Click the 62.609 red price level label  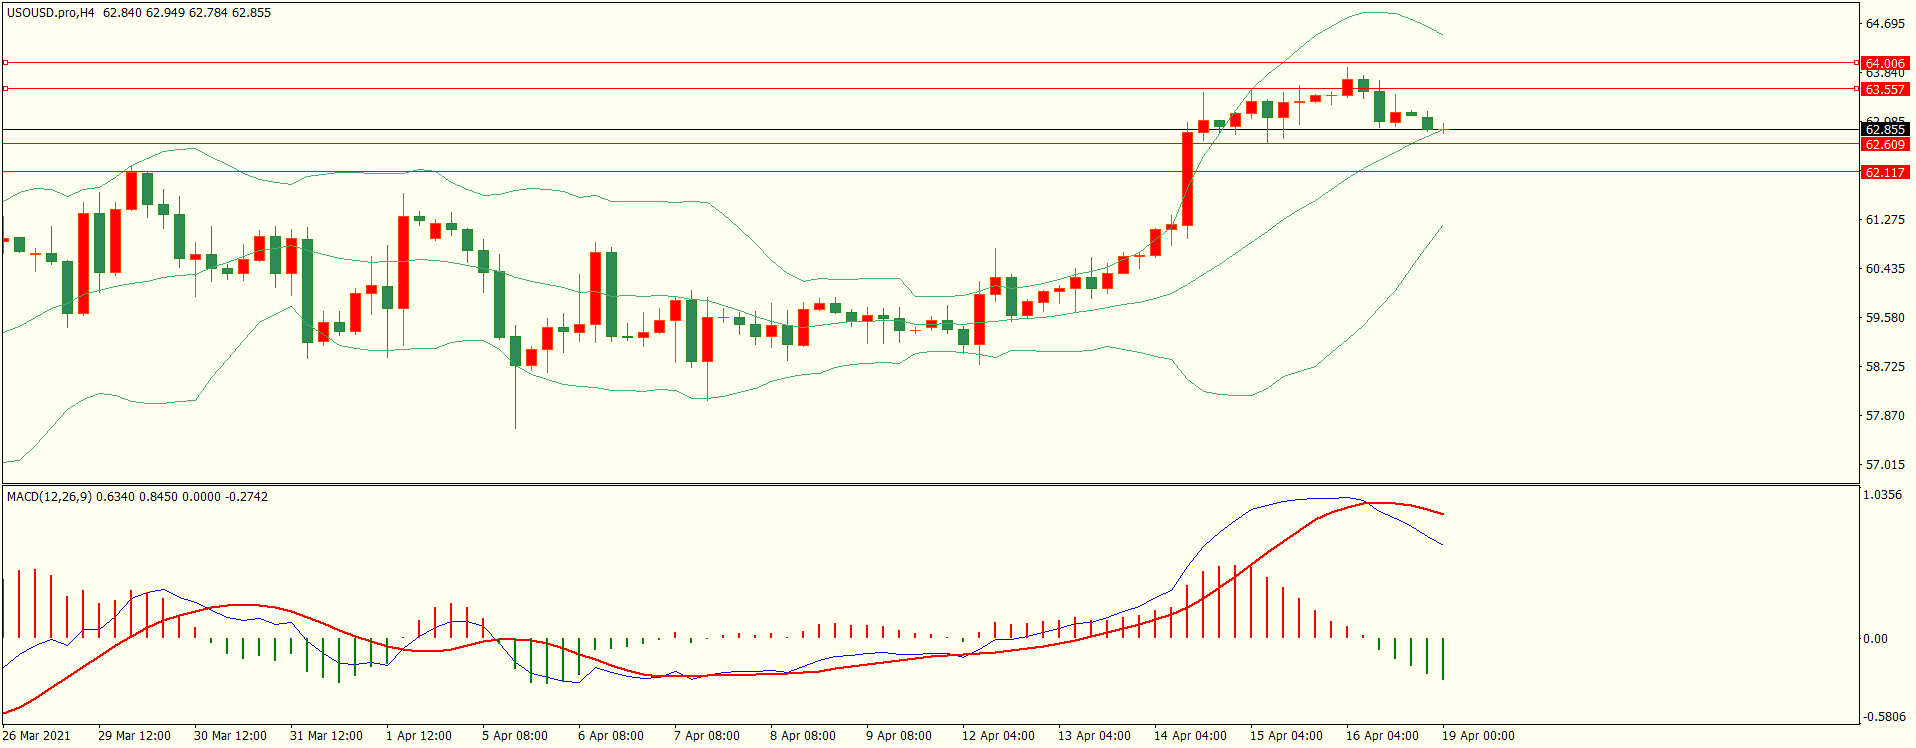[1885, 145]
